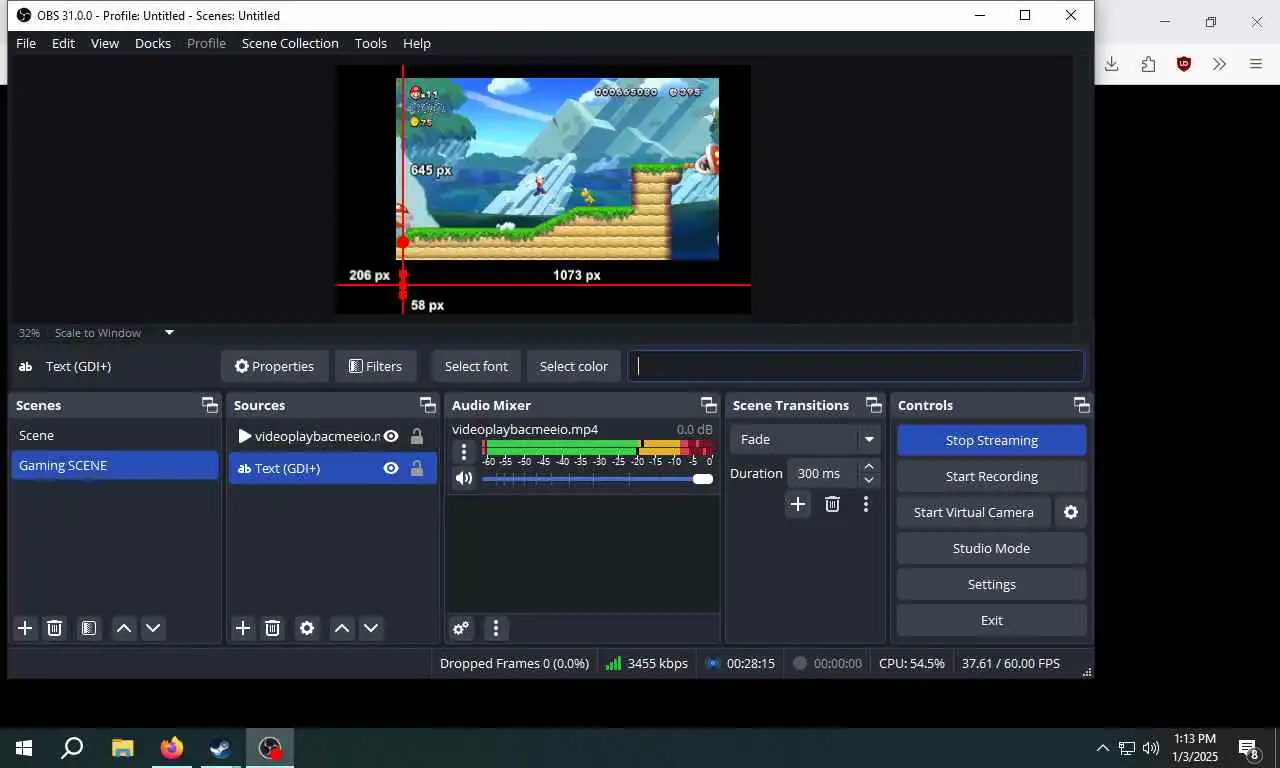Screen dimensions: 1280x768
Task: Open source Properties button
Action: (274, 366)
